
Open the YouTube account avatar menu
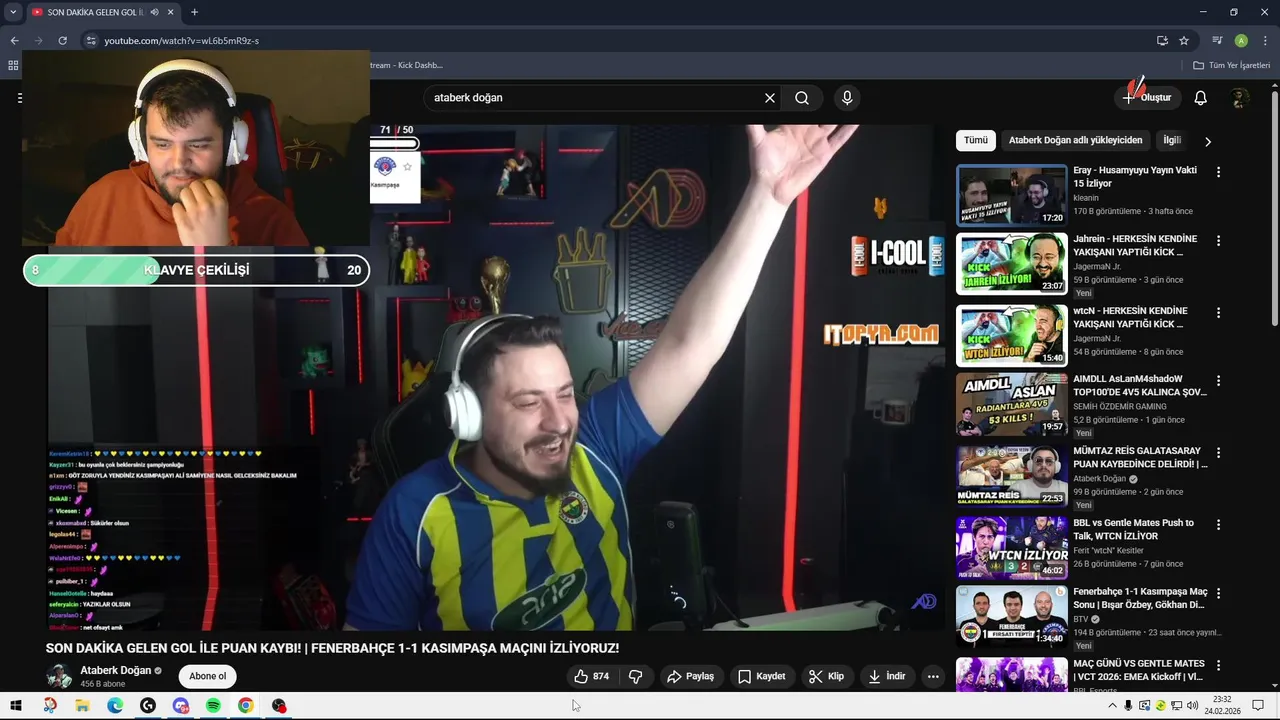(x=1240, y=98)
